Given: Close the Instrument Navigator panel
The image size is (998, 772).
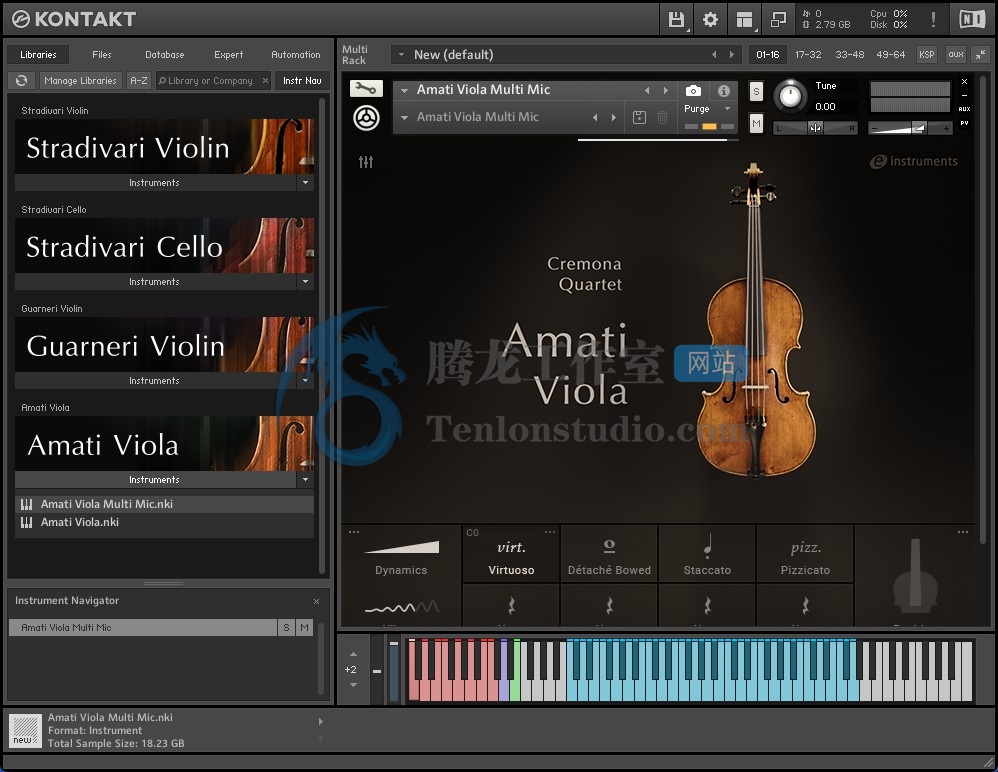Looking at the screenshot, I should coord(316,601).
